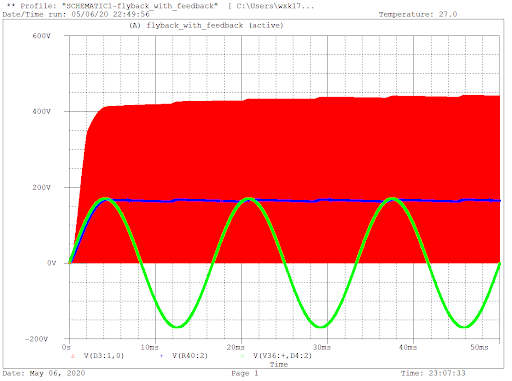This screenshot has height=381, width=512.
Task: Click the Time axis title below the legend
Action: tap(279, 365)
